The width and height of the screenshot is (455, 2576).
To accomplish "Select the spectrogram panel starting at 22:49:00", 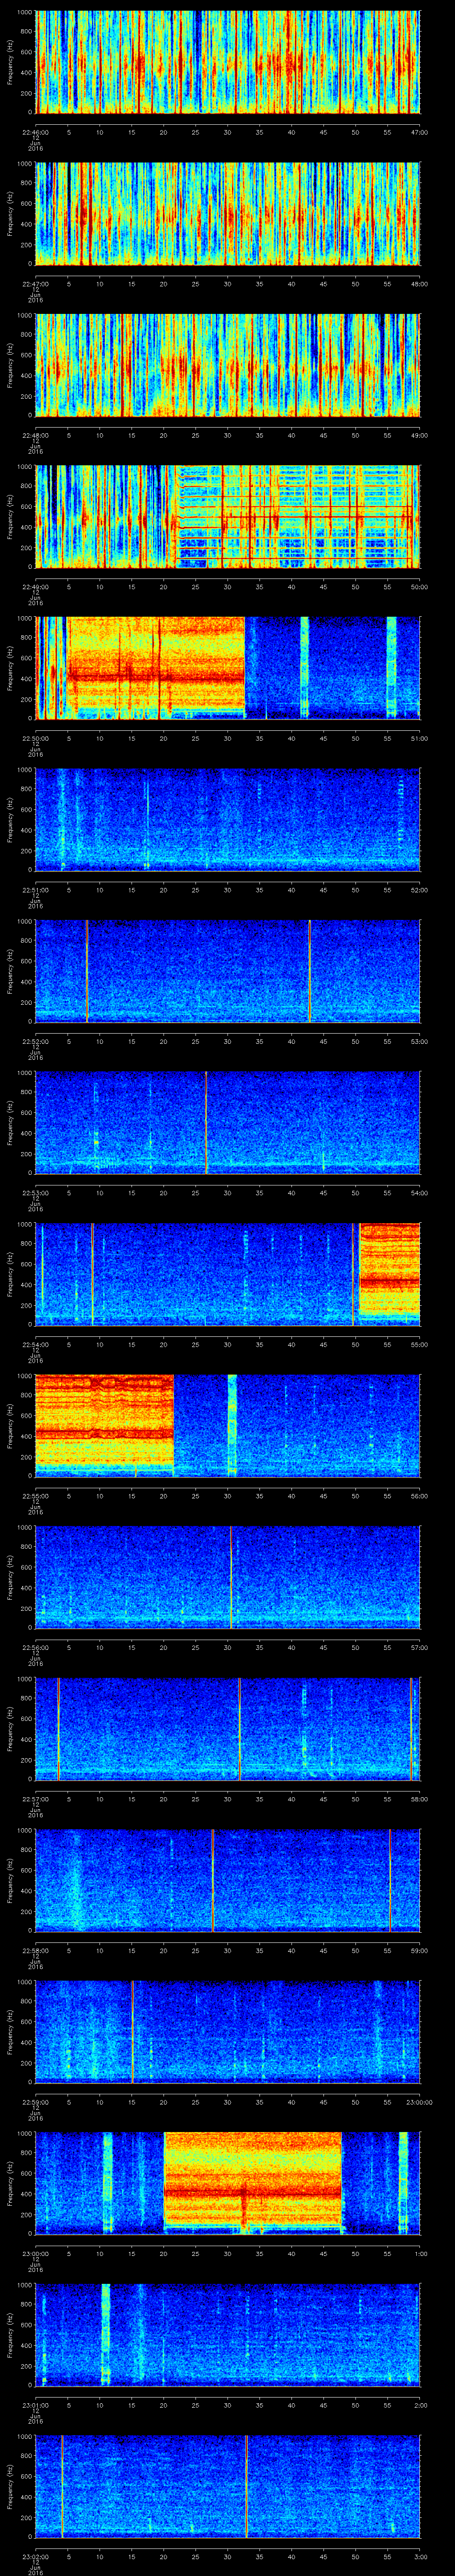I will coord(227,516).
